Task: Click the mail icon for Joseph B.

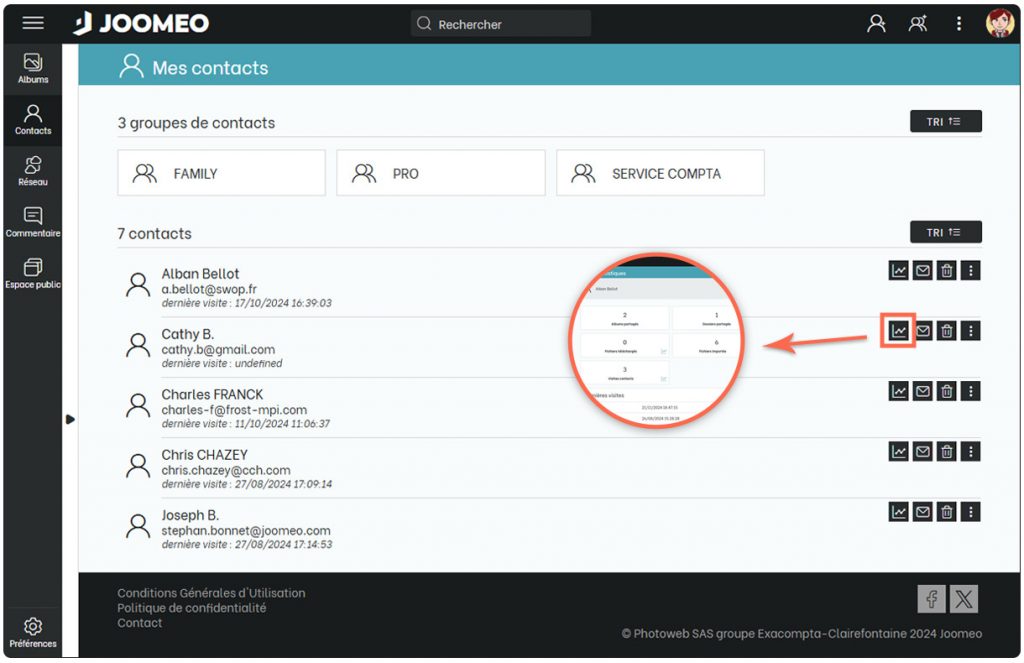Action: pyautogui.click(x=923, y=512)
